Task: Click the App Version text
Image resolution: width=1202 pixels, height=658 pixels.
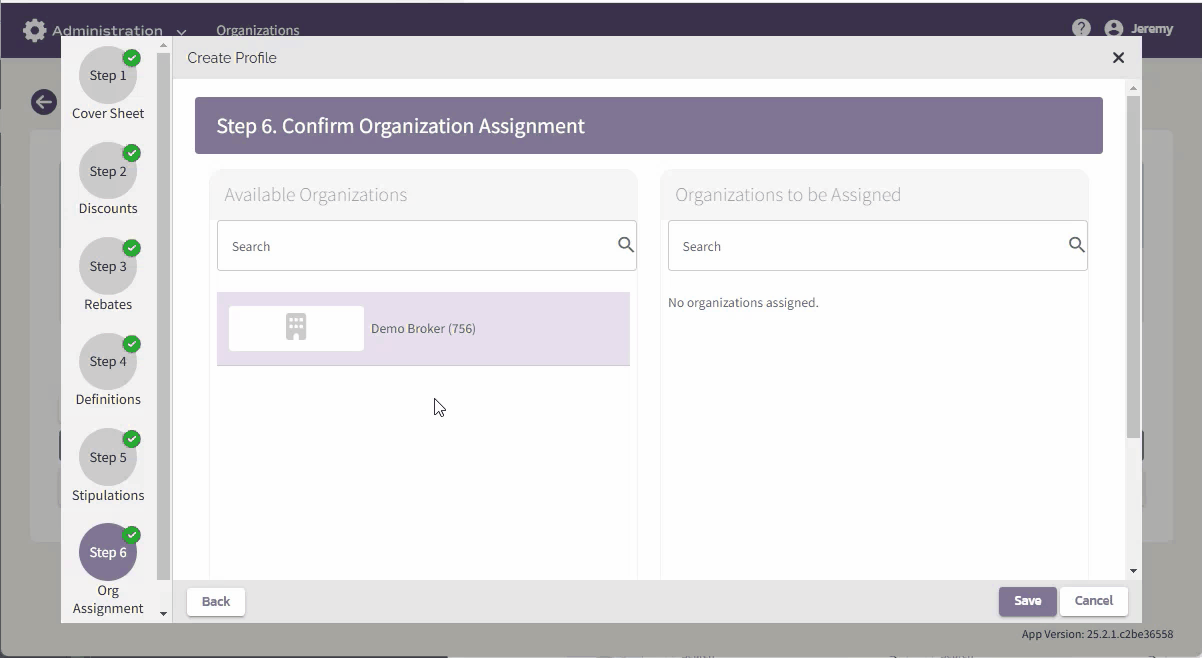Action: tap(1097, 634)
